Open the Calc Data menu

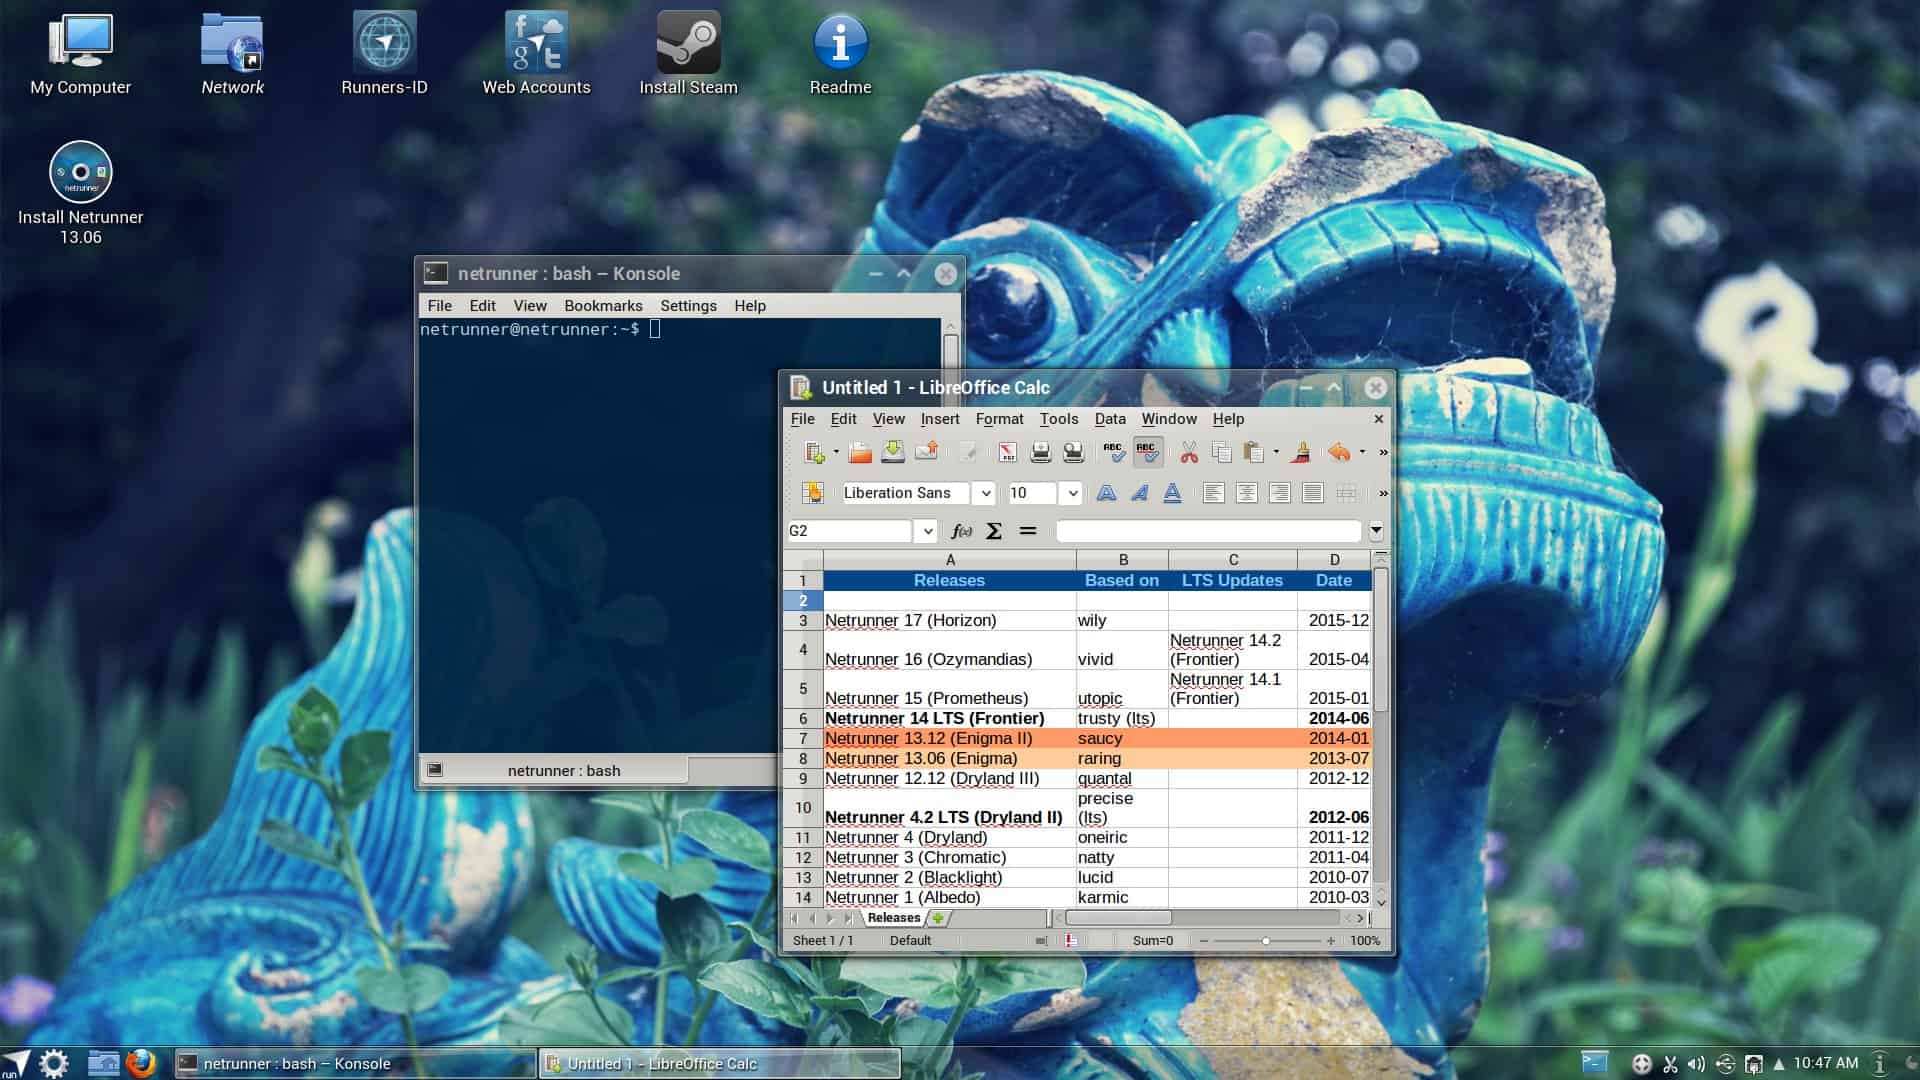(x=1109, y=419)
